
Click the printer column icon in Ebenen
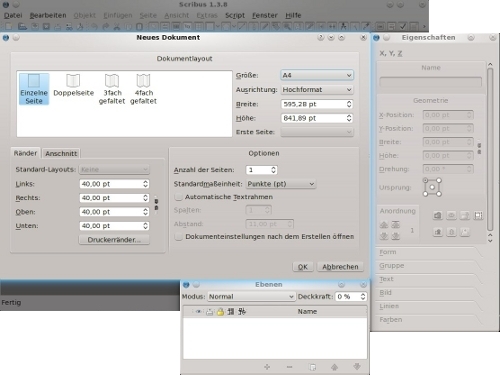(x=209, y=312)
